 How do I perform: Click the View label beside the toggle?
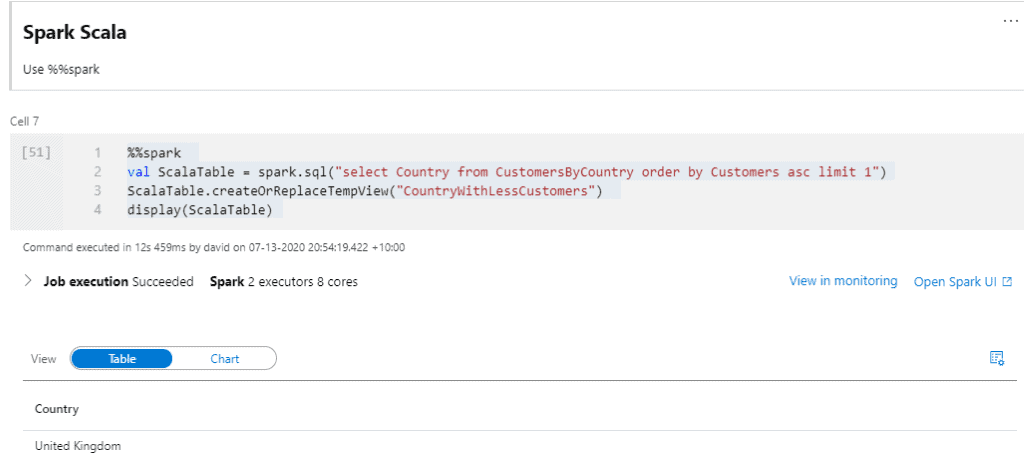tap(44, 359)
